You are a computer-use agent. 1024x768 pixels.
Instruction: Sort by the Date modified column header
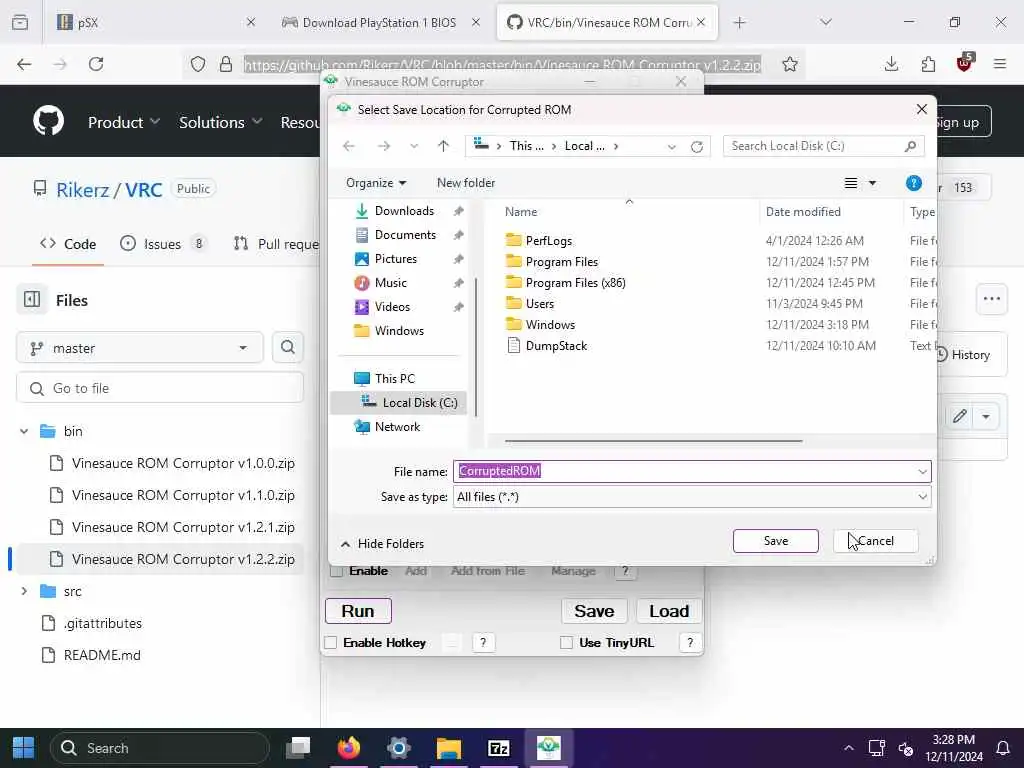803,212
